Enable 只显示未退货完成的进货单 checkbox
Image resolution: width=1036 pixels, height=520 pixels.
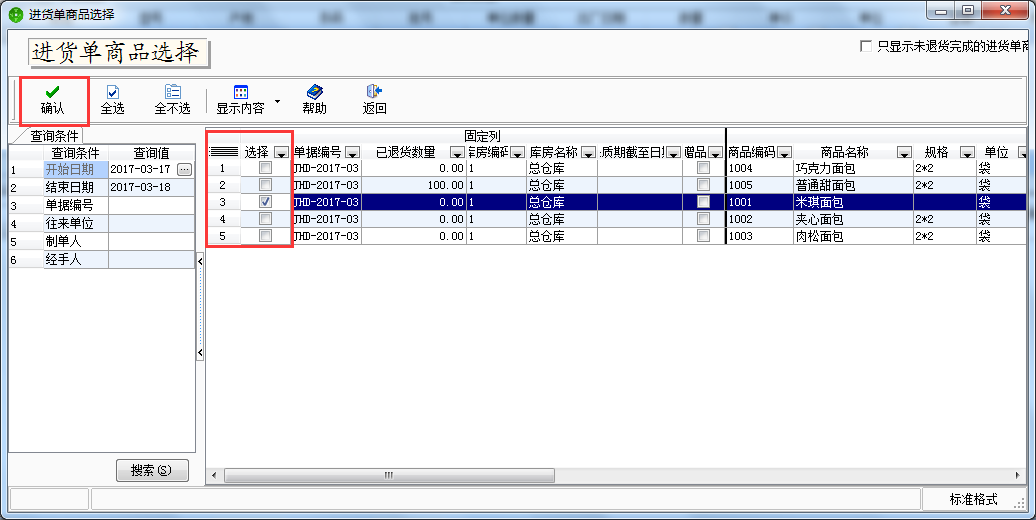866,47
